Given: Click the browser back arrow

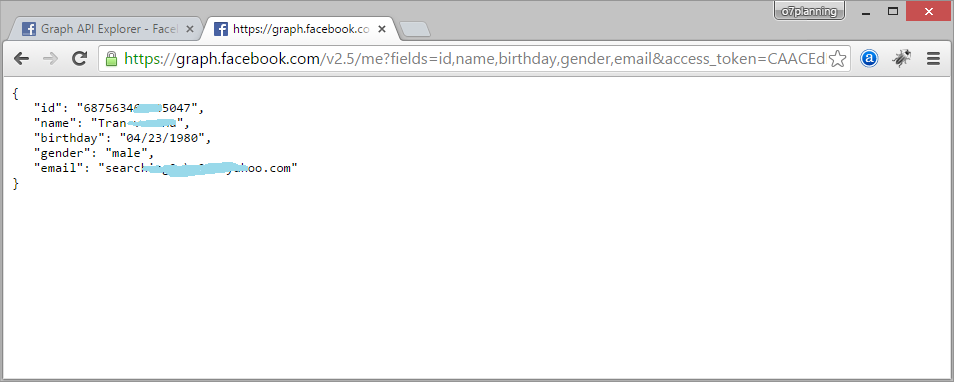Looking at the screenshot, I should pos(21,58).
